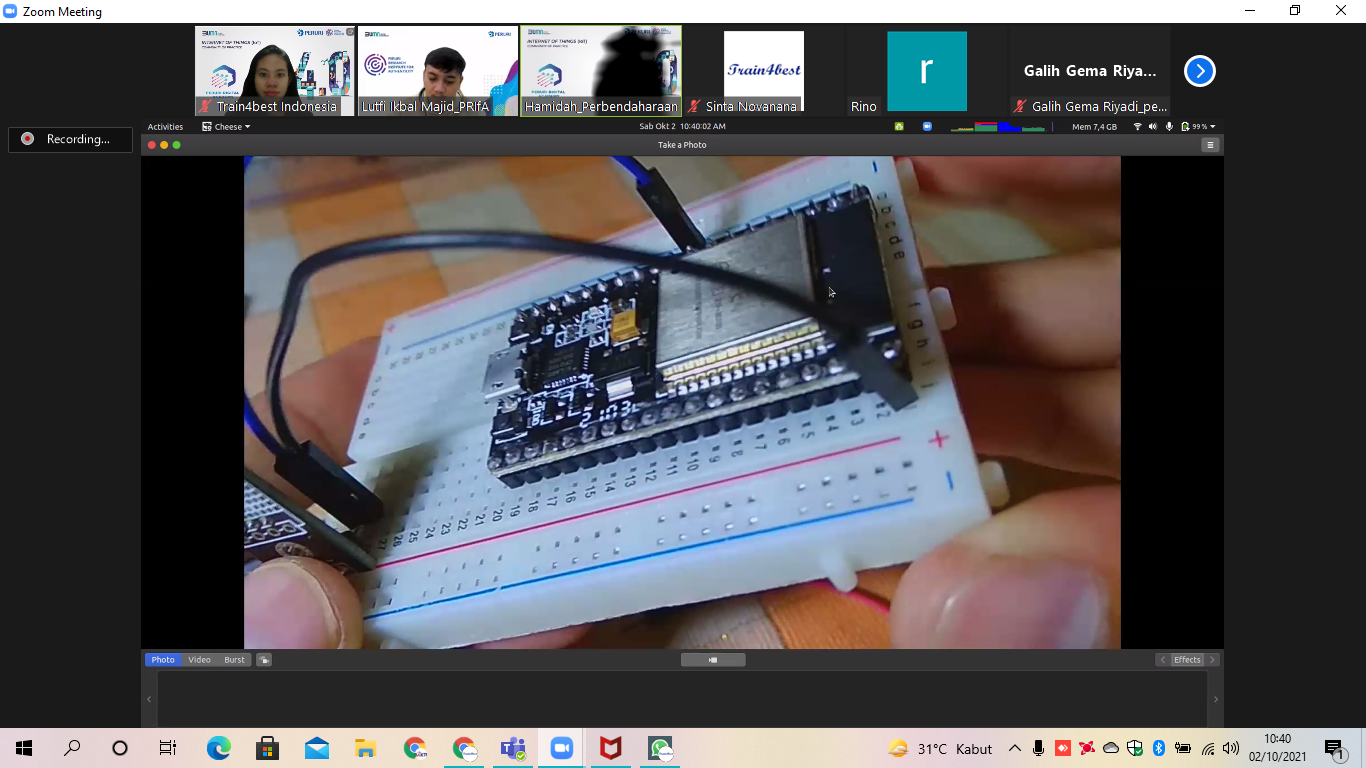Show hidden system tray icons
Image resolution: width=1366 pixels, height=768 pixels.
pos(1014,748)
